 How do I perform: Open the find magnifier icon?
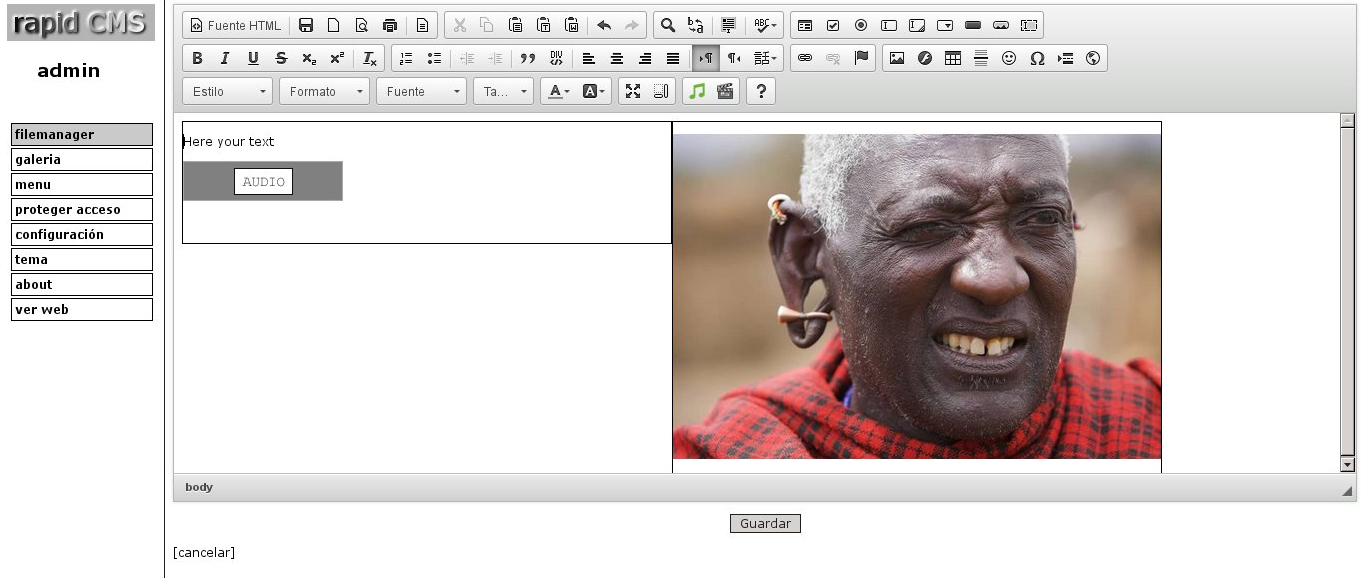(x=667, y=25)
